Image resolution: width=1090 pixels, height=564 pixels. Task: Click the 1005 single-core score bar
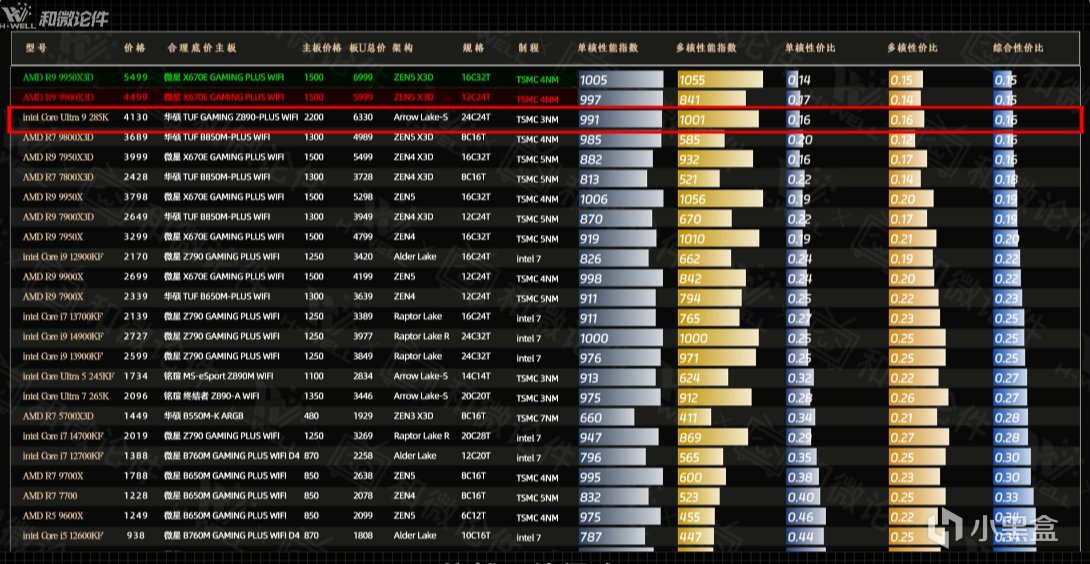coord(621,79)
